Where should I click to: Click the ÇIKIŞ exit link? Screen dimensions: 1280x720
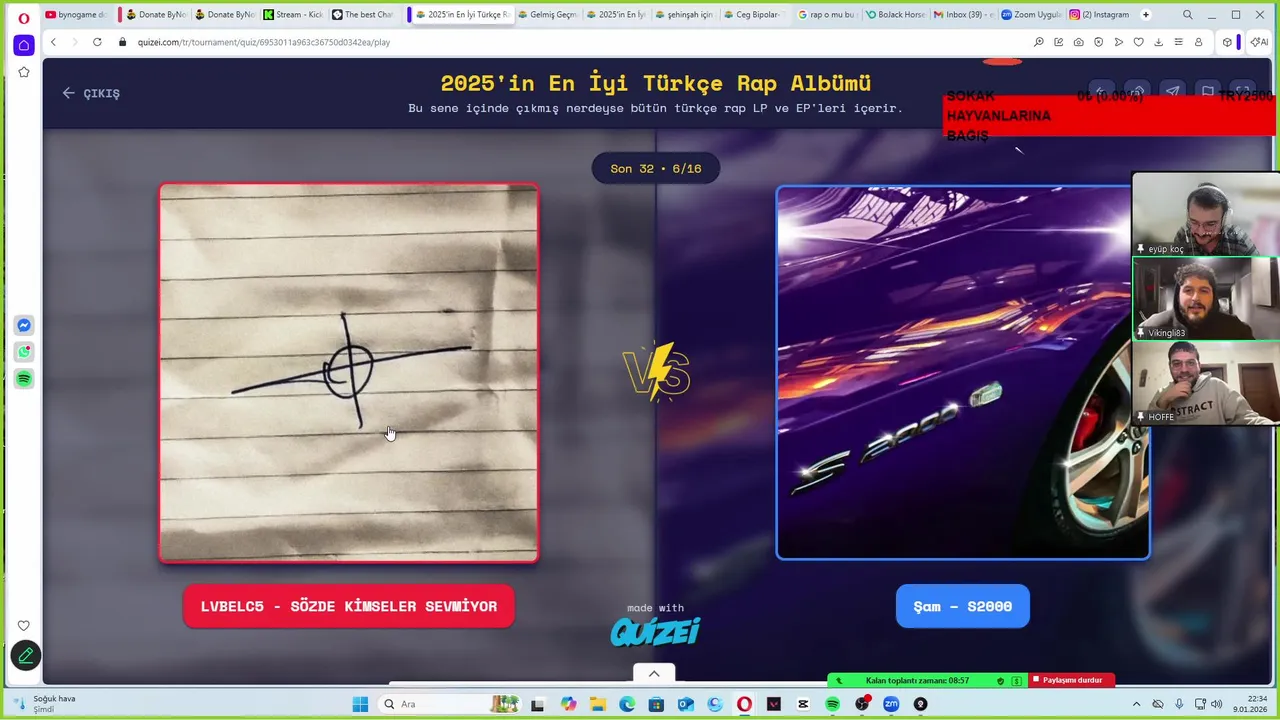tap(91, 93)
